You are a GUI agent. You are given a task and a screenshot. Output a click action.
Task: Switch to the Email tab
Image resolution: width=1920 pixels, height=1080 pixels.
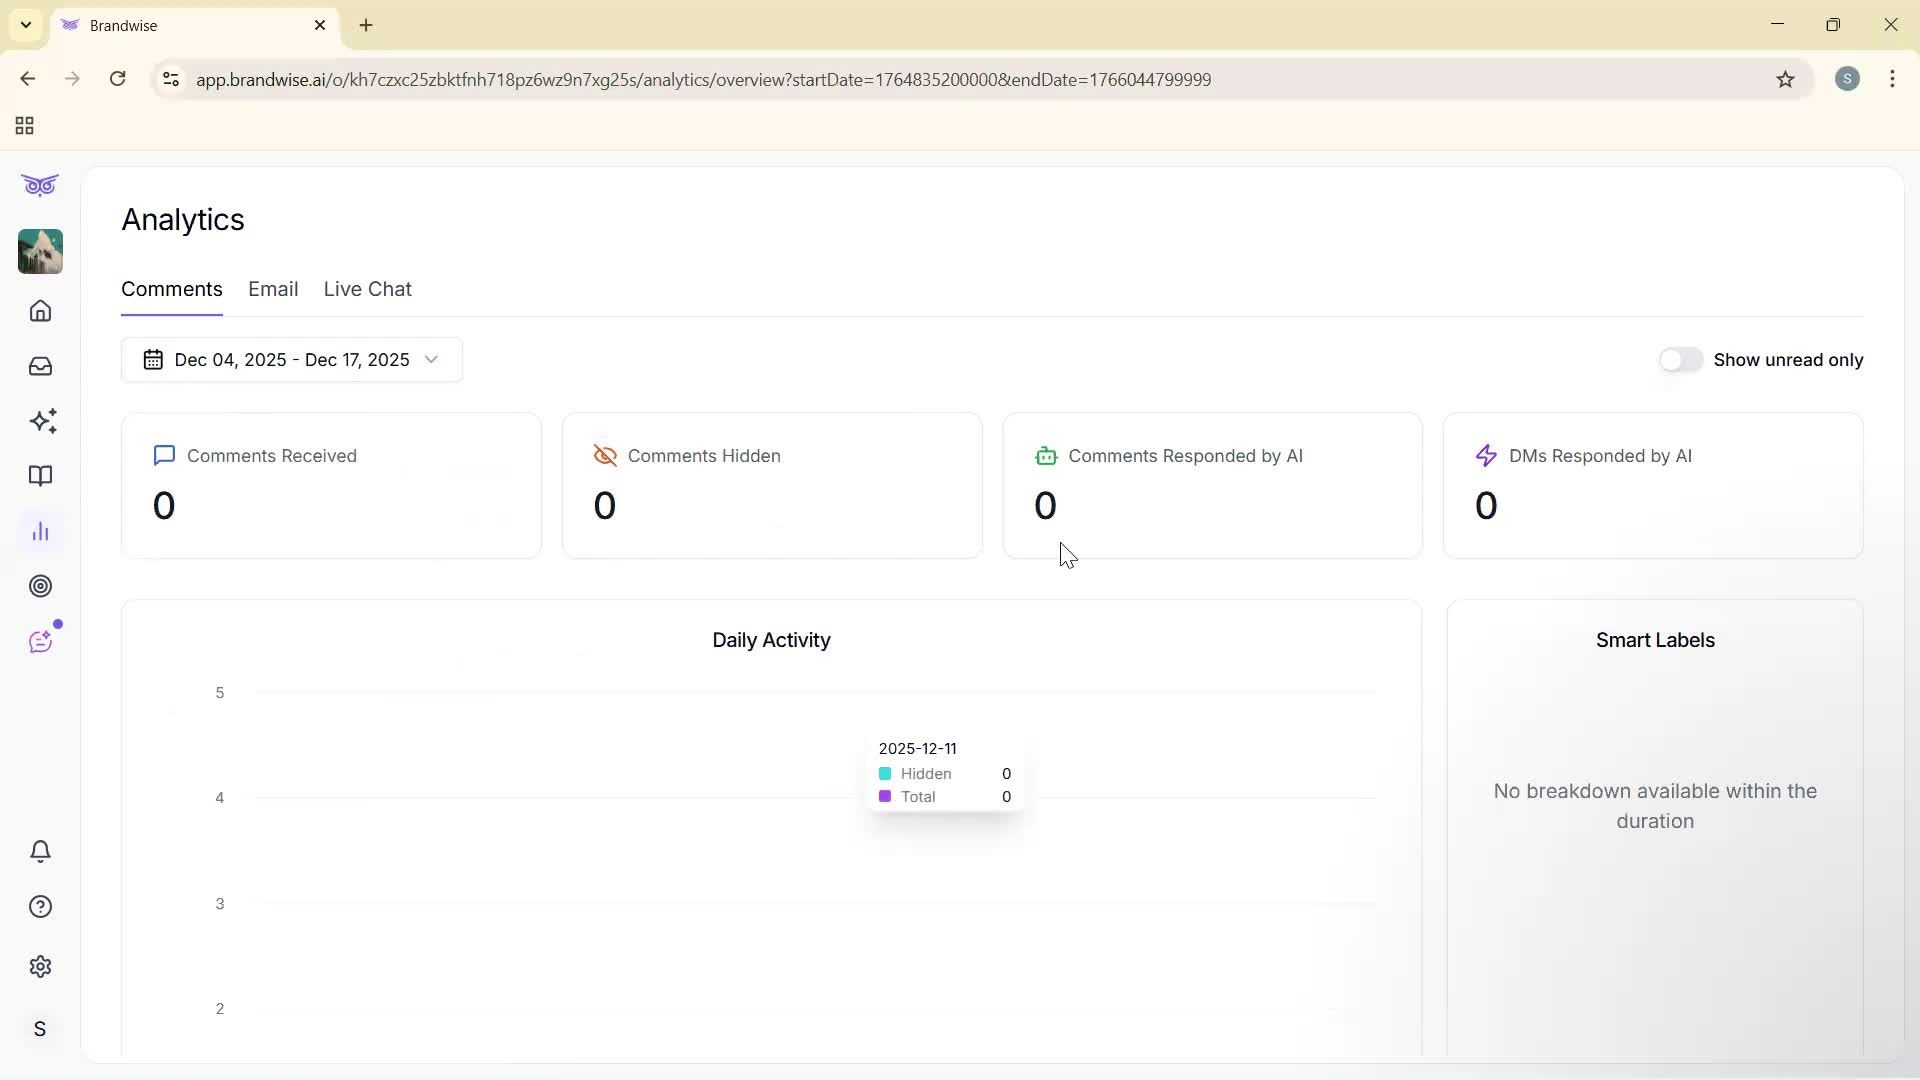click(x=273, y=289)
